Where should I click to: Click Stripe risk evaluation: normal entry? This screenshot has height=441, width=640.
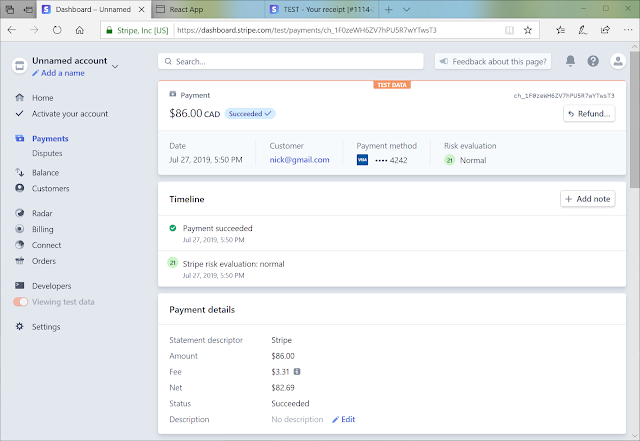[x=233, y=264]
